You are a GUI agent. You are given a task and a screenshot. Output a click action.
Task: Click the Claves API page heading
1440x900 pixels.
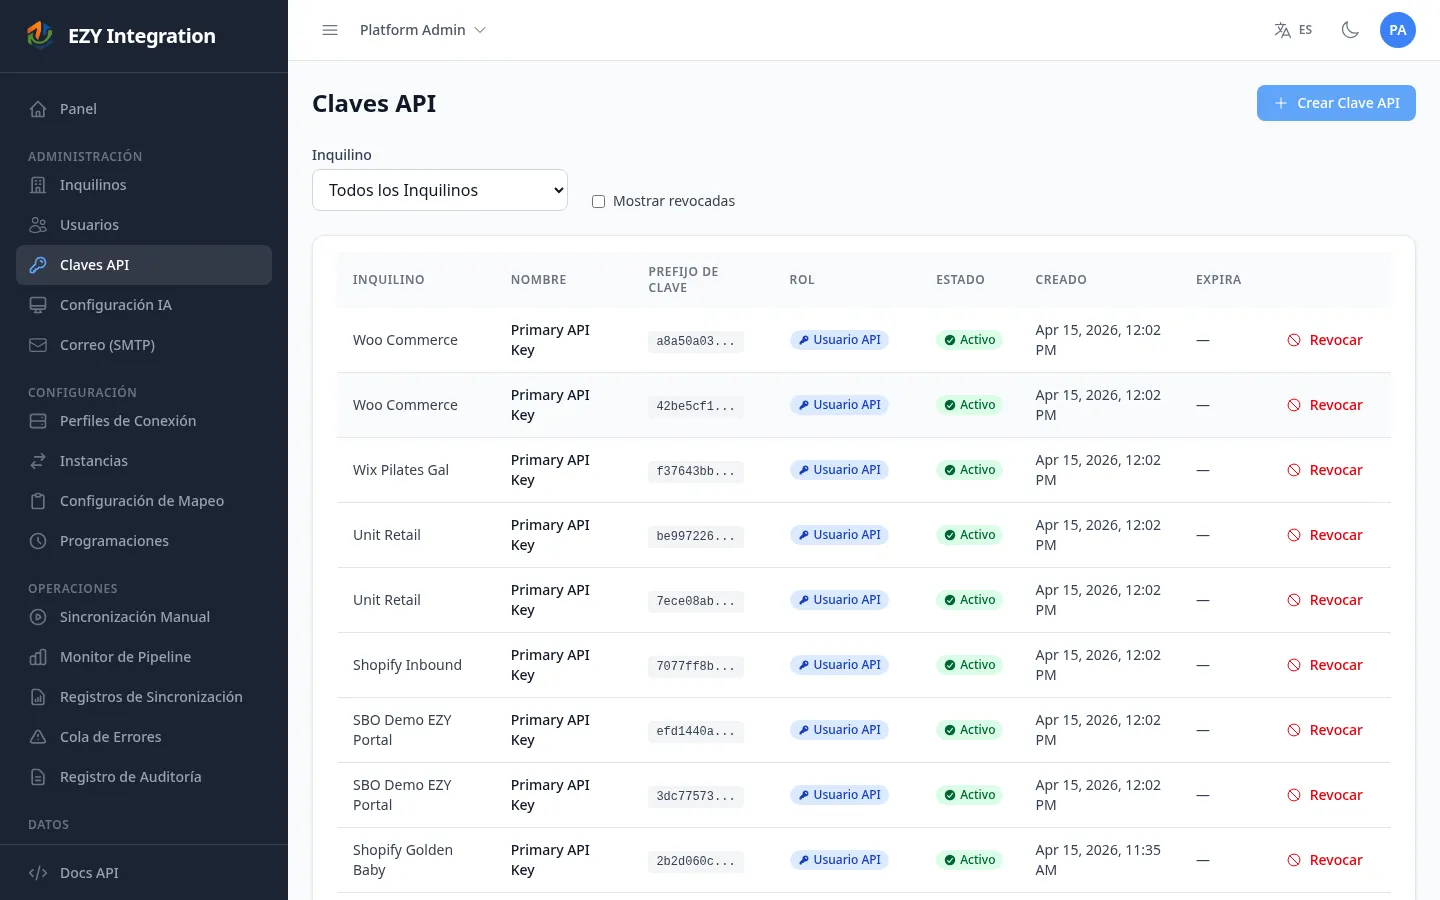[x=374, y=104]
